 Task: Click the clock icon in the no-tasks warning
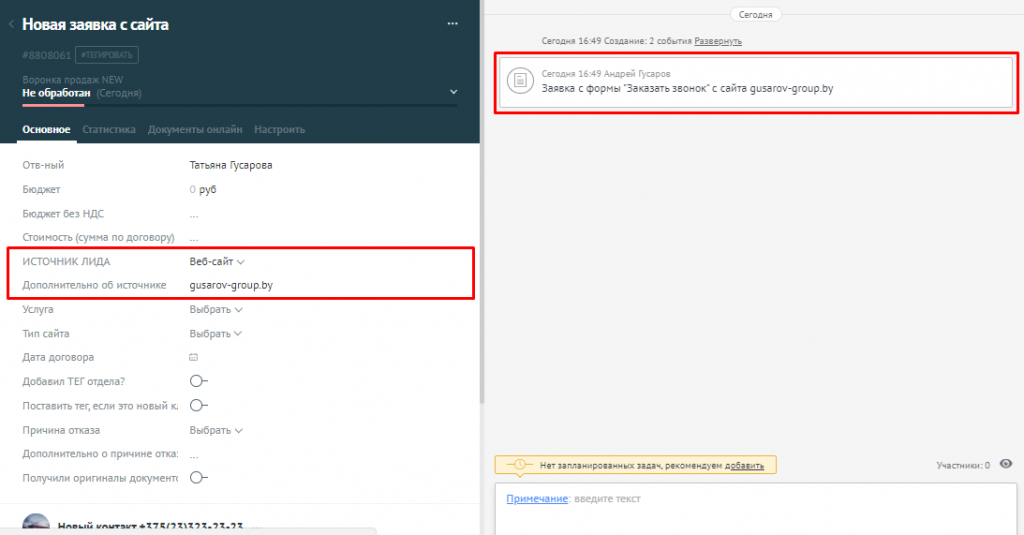519,465
